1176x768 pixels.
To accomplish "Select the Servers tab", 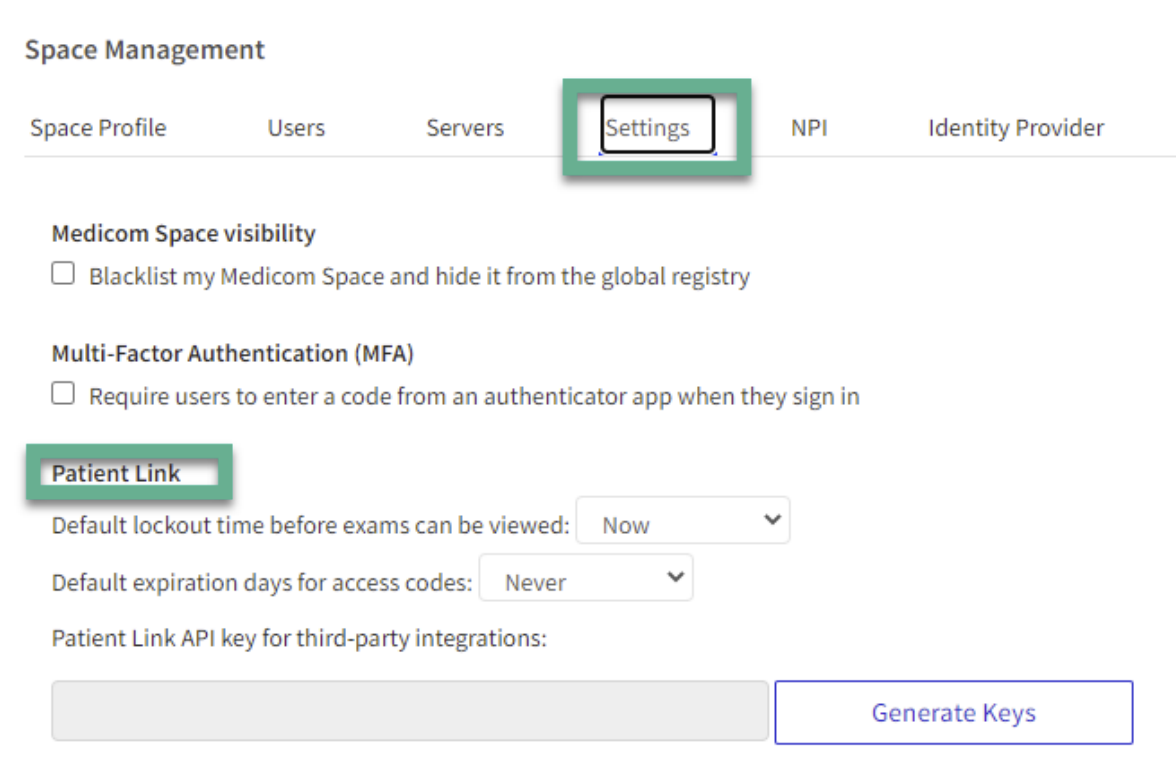I will (x=464, y=127).
